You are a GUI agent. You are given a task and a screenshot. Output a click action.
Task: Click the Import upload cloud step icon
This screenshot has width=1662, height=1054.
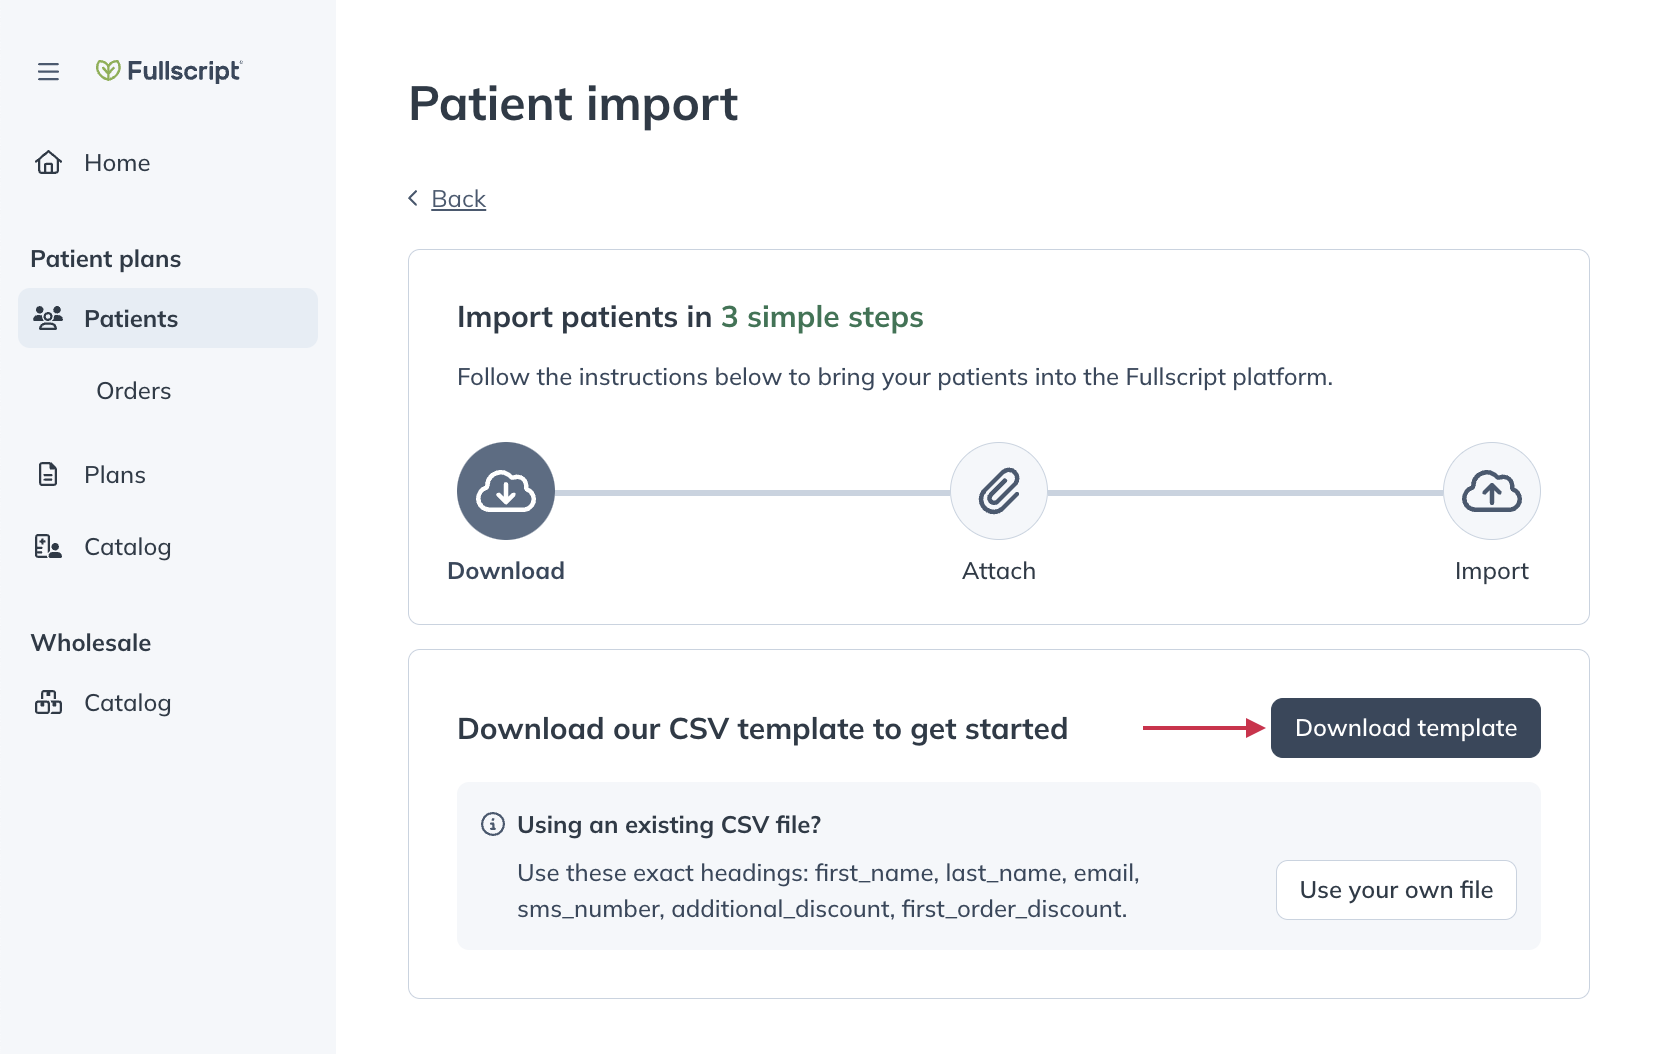pyautogui.click(x=1491, y=490)
